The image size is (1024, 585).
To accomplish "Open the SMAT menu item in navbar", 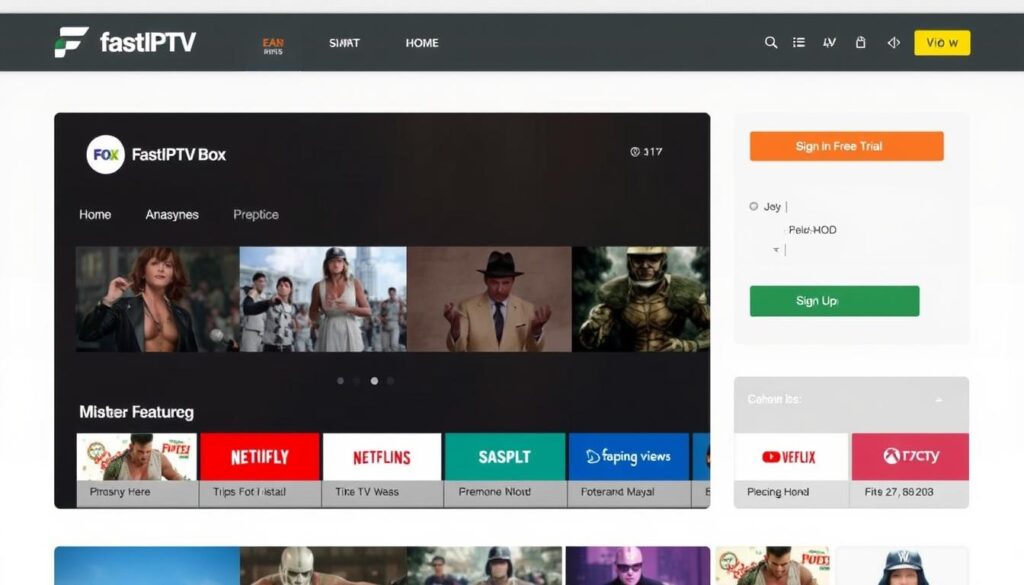I will 342,43.
